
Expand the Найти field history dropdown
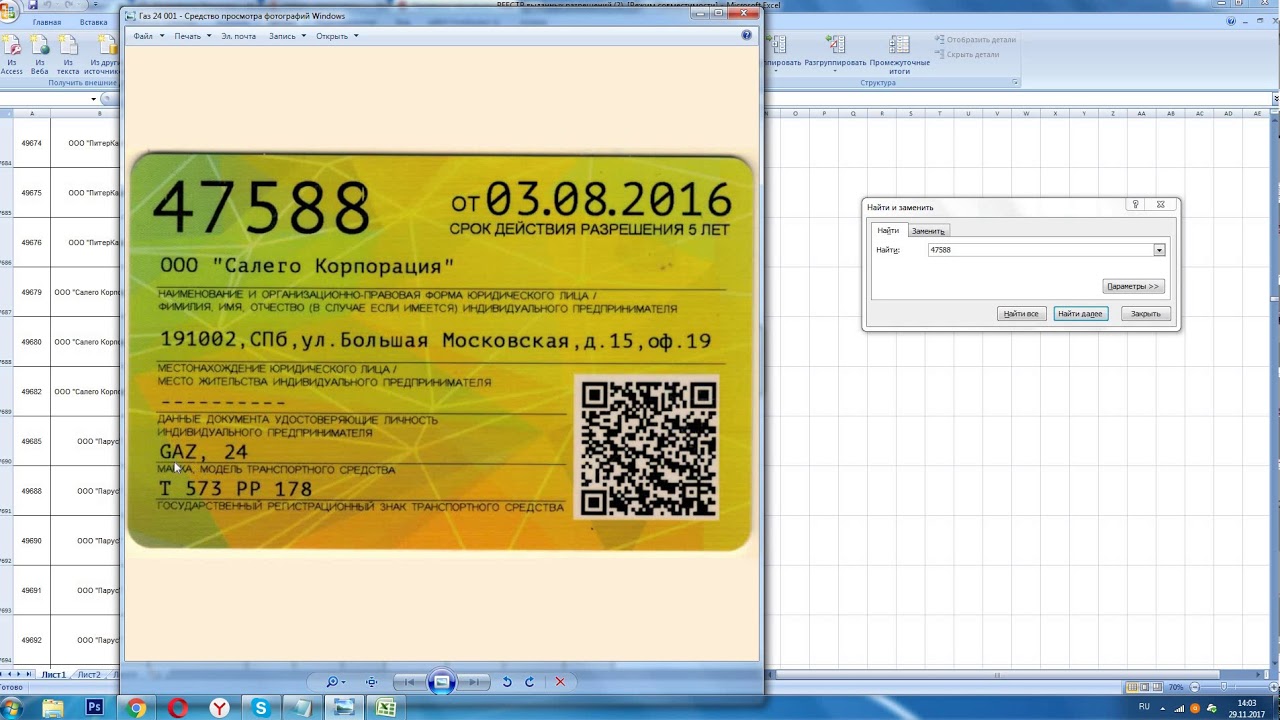(1159, 250)
